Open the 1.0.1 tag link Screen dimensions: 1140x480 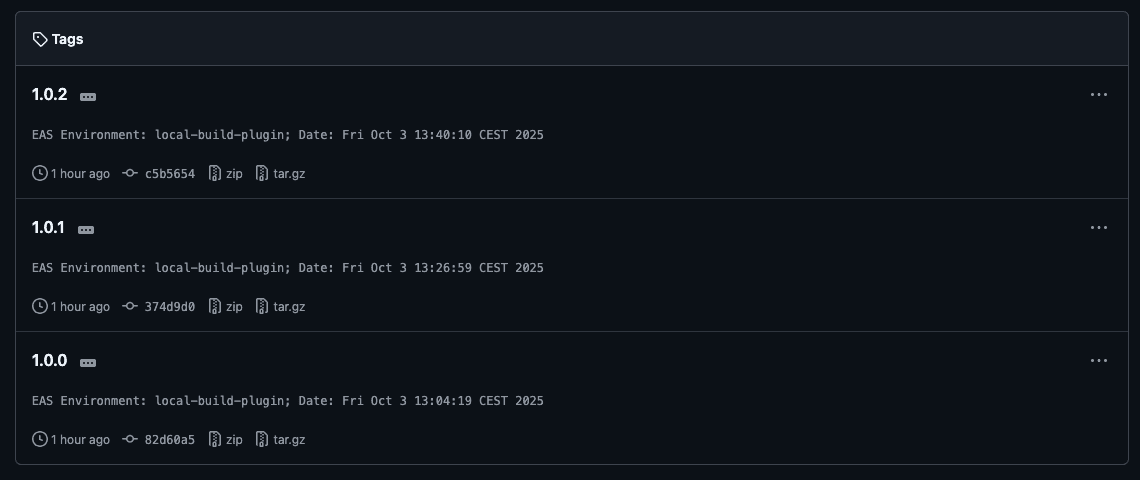(48, 228)
